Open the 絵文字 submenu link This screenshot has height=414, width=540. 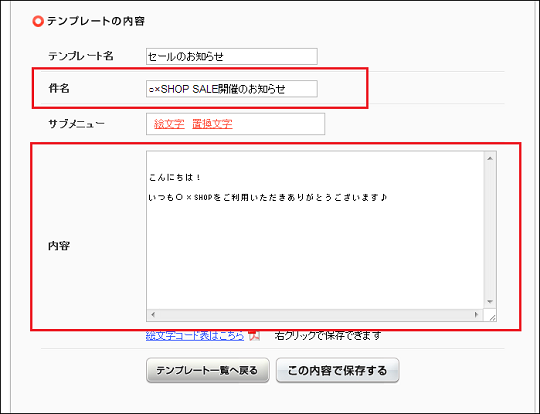tap(169, 124)
